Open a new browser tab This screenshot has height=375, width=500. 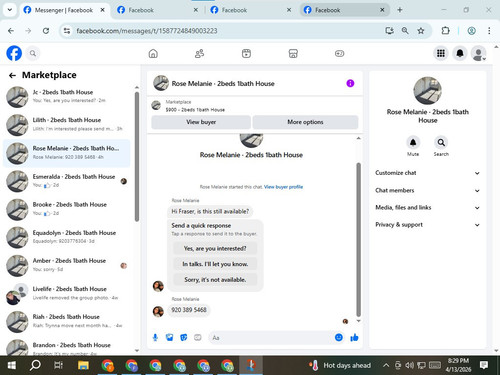(400, 10)
